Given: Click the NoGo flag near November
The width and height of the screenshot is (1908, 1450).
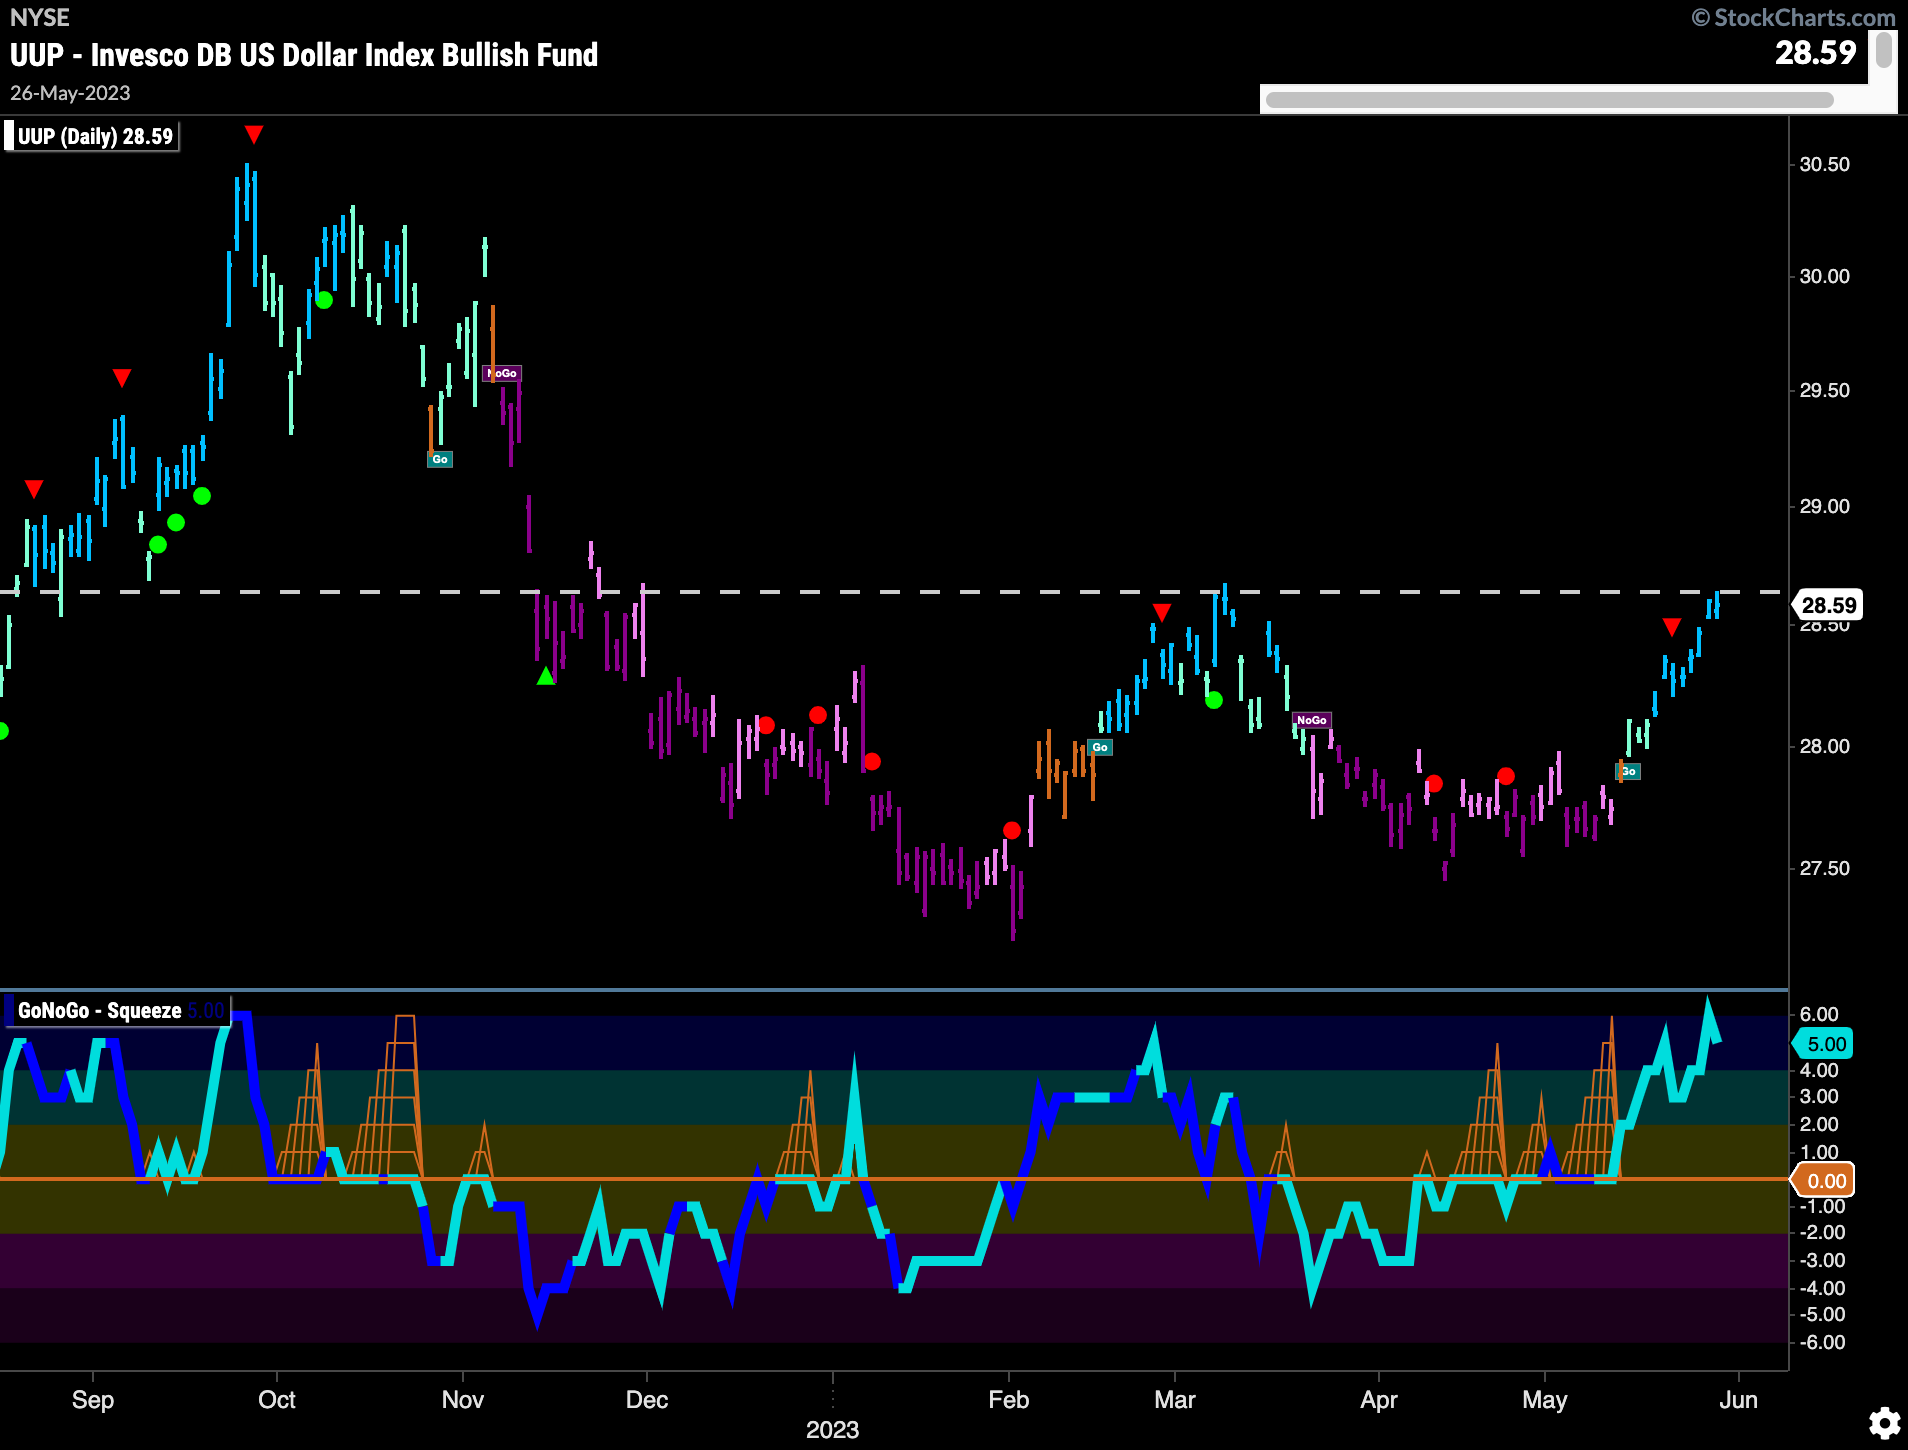Looking at the screenshot, I should (502, 373).
